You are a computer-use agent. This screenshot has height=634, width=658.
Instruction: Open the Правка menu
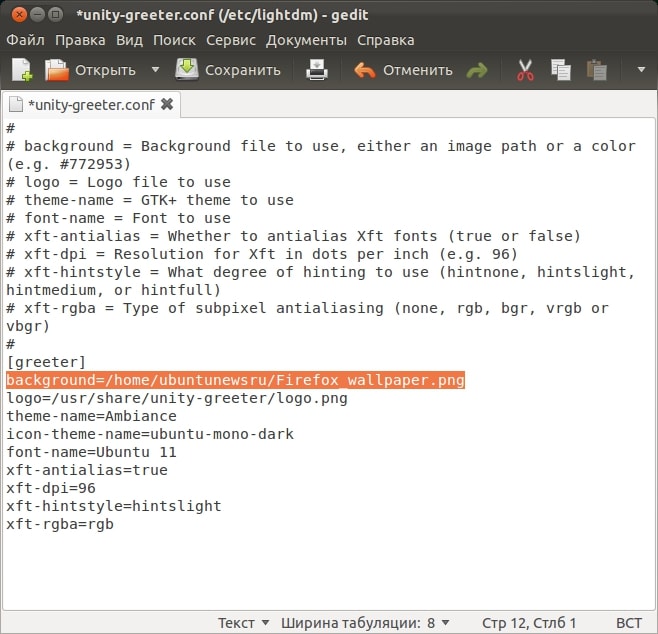point(80,40)
